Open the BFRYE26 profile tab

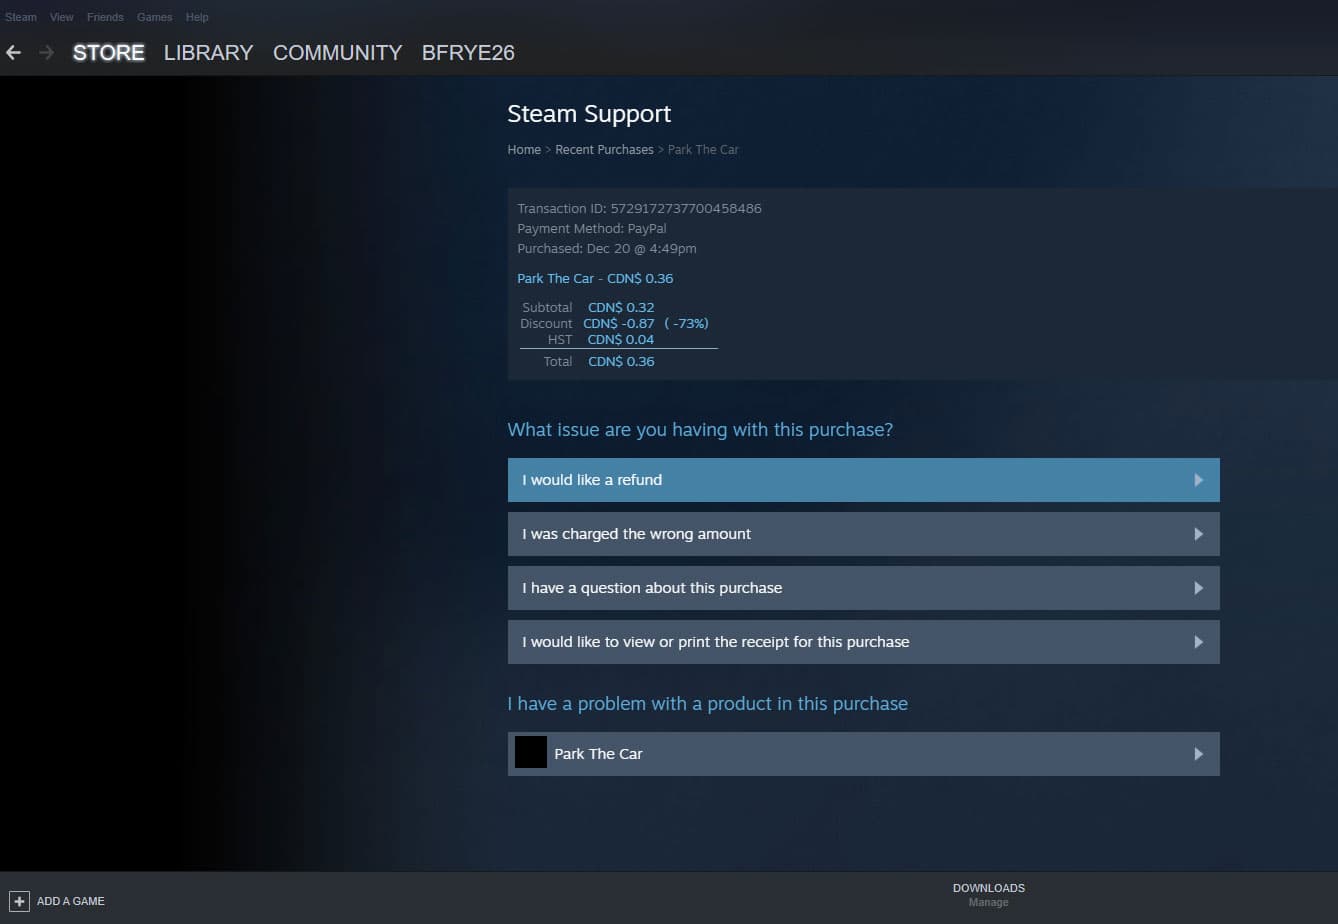pos(468,53)
